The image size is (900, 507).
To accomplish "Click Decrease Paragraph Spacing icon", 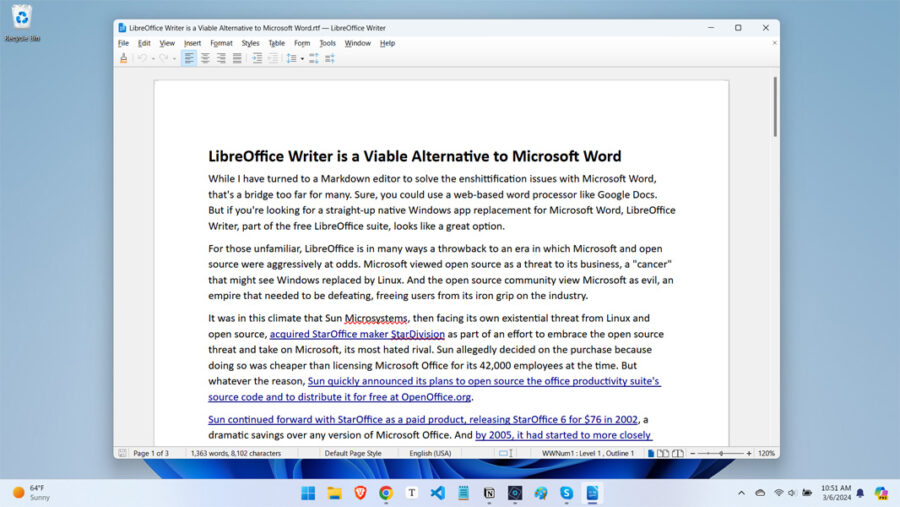I will [x=330, y=58].
